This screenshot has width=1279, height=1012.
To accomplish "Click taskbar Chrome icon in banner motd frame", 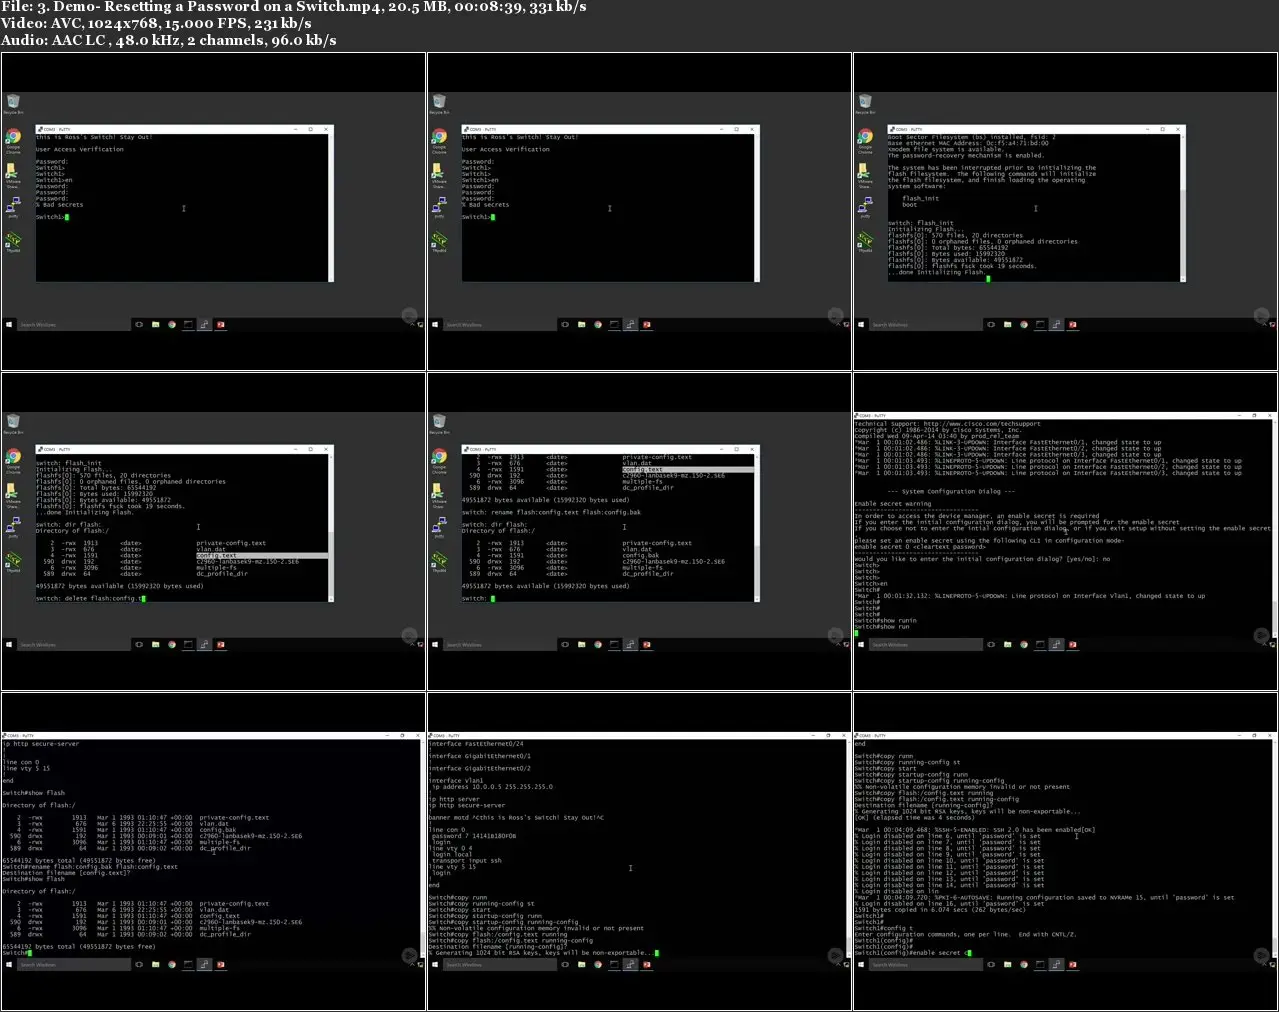I will [598, 964].
